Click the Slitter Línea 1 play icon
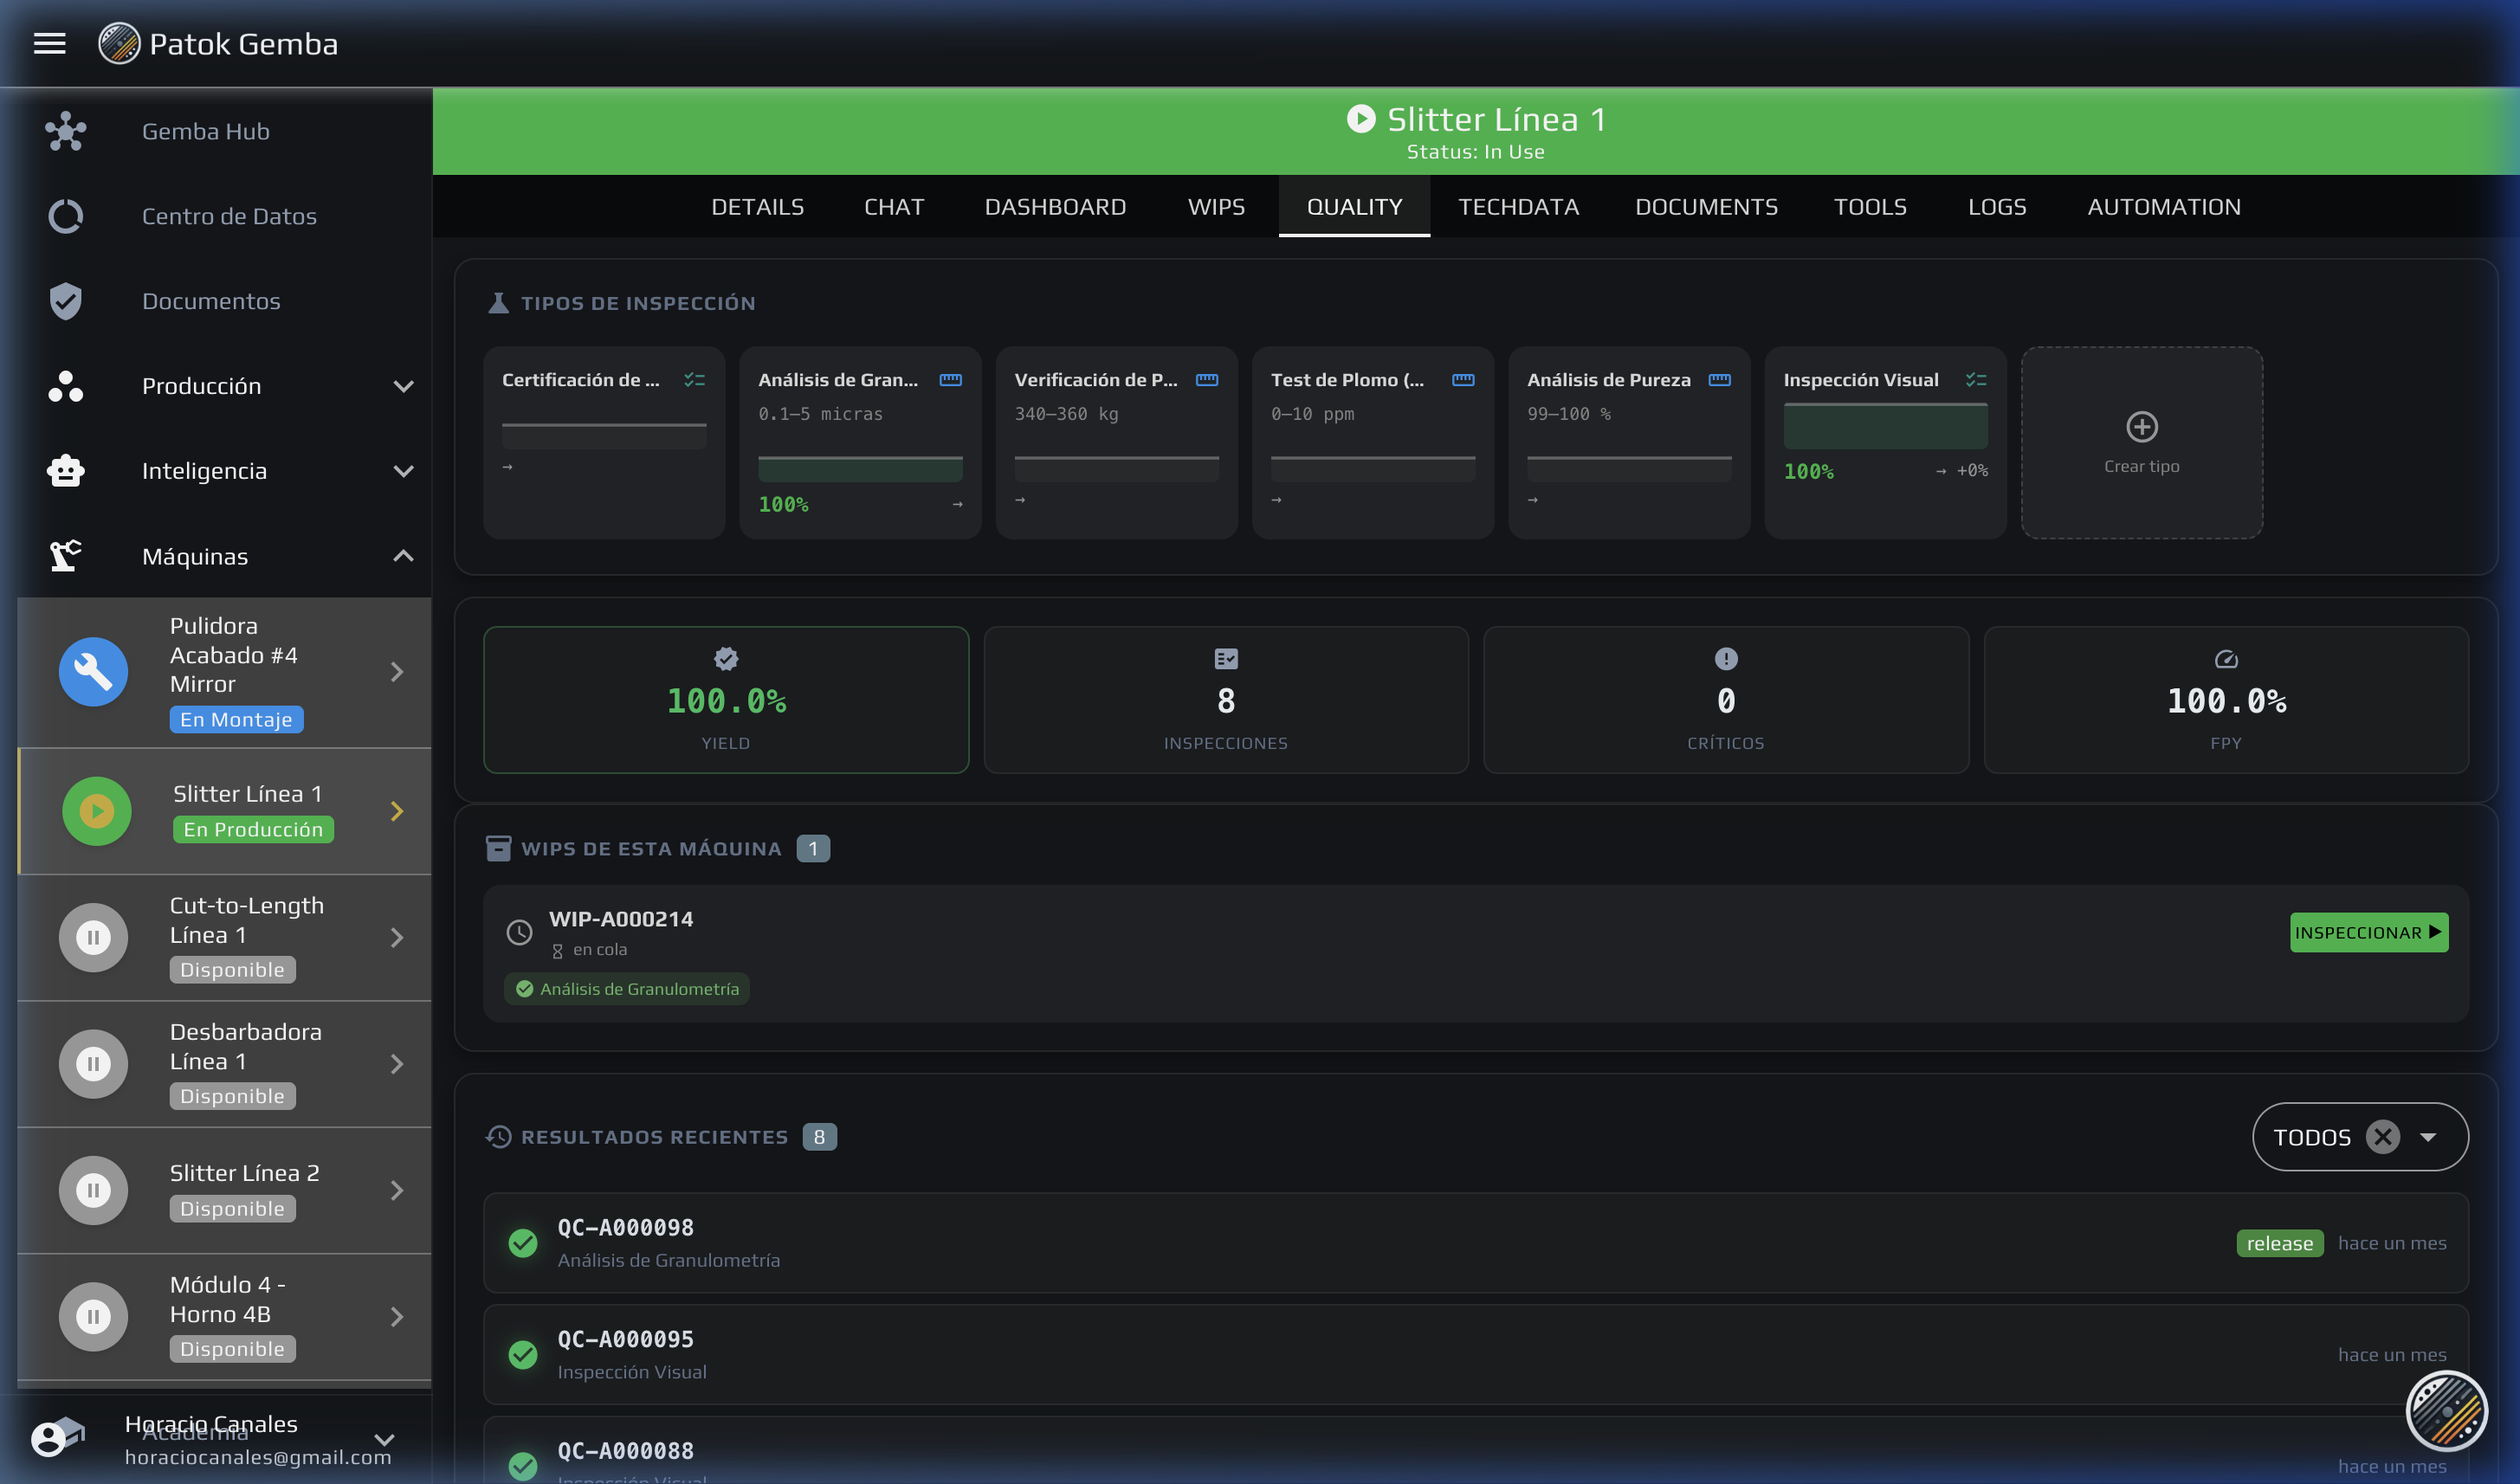This screenshot has height=1484, width=2520. point(97,811)
